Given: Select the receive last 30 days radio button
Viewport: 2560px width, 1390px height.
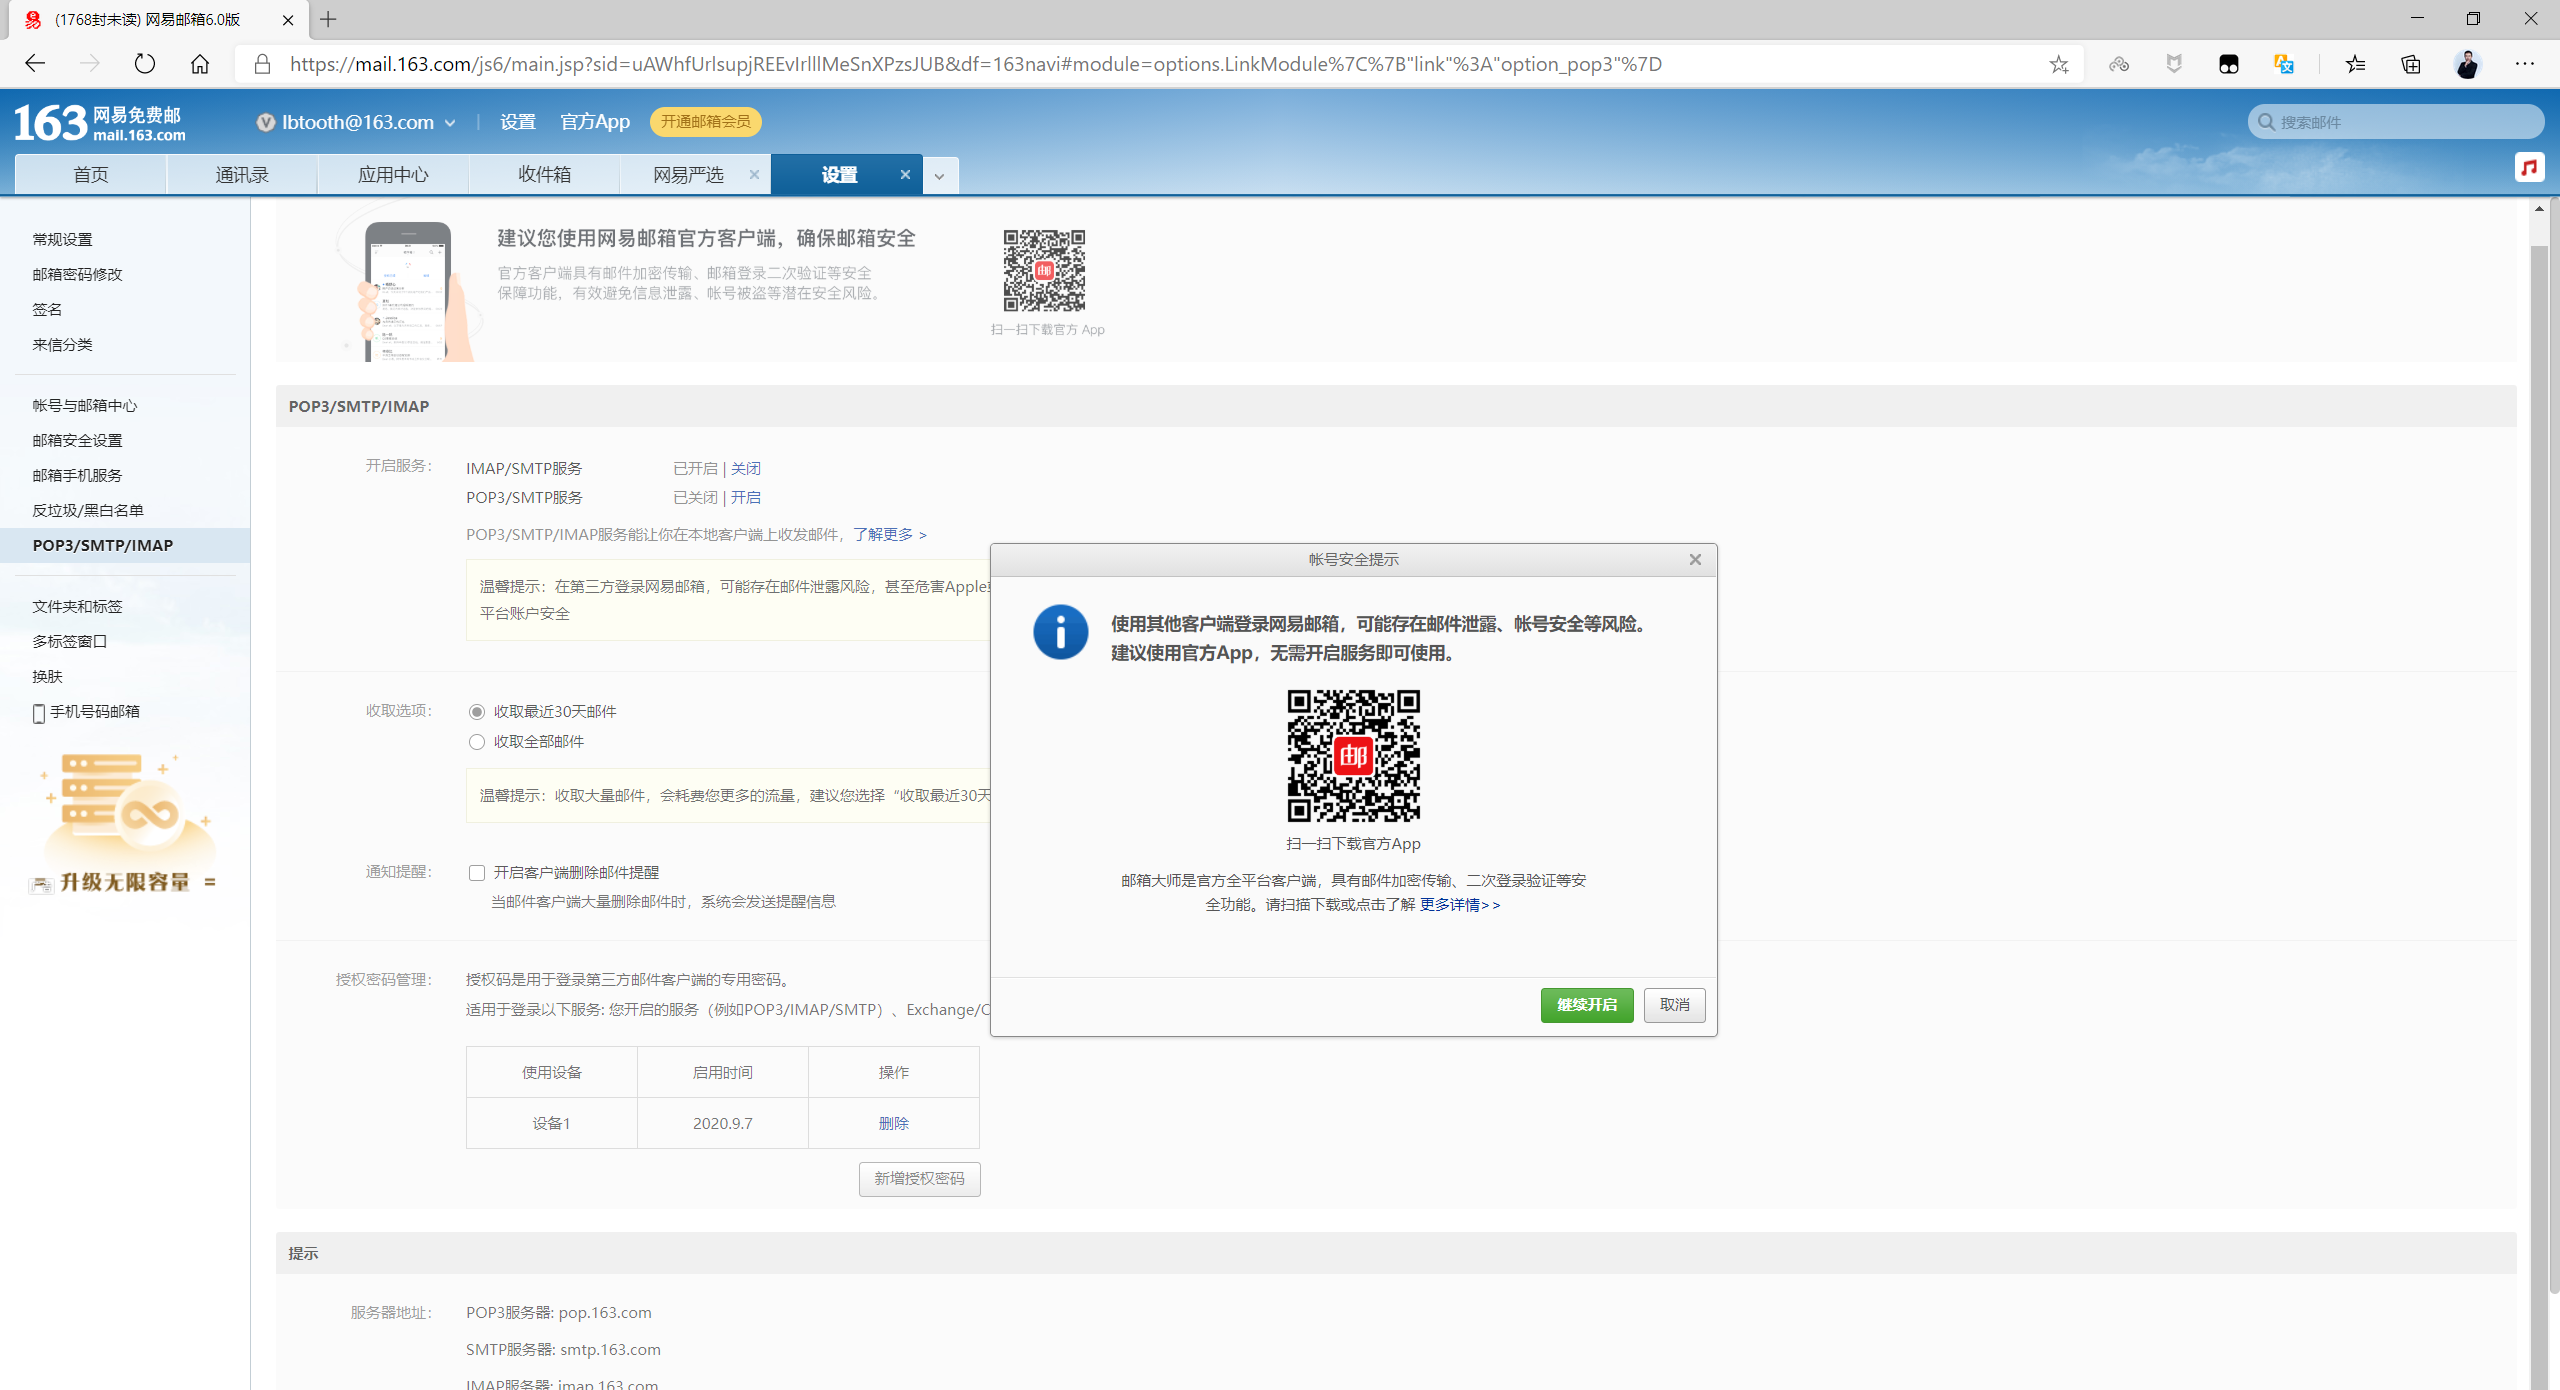Looking at the screenshot, I should tap(477, 712).
